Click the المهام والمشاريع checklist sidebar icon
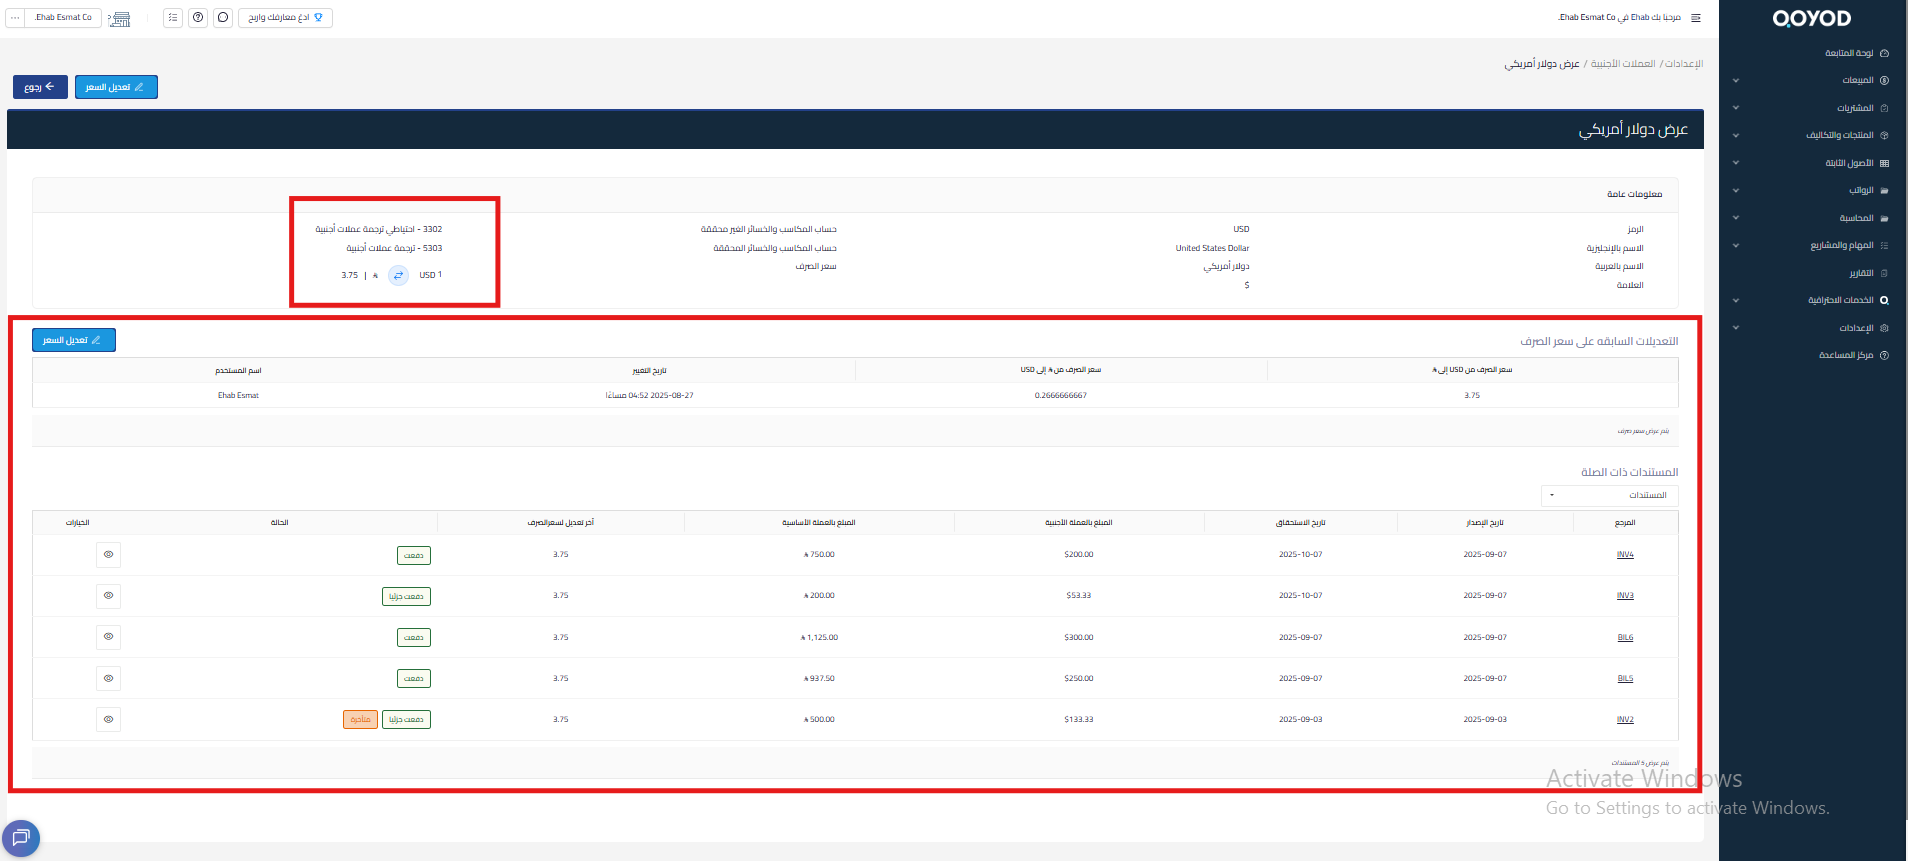Screen dimensions: 1908x861 pos(1884,245)
